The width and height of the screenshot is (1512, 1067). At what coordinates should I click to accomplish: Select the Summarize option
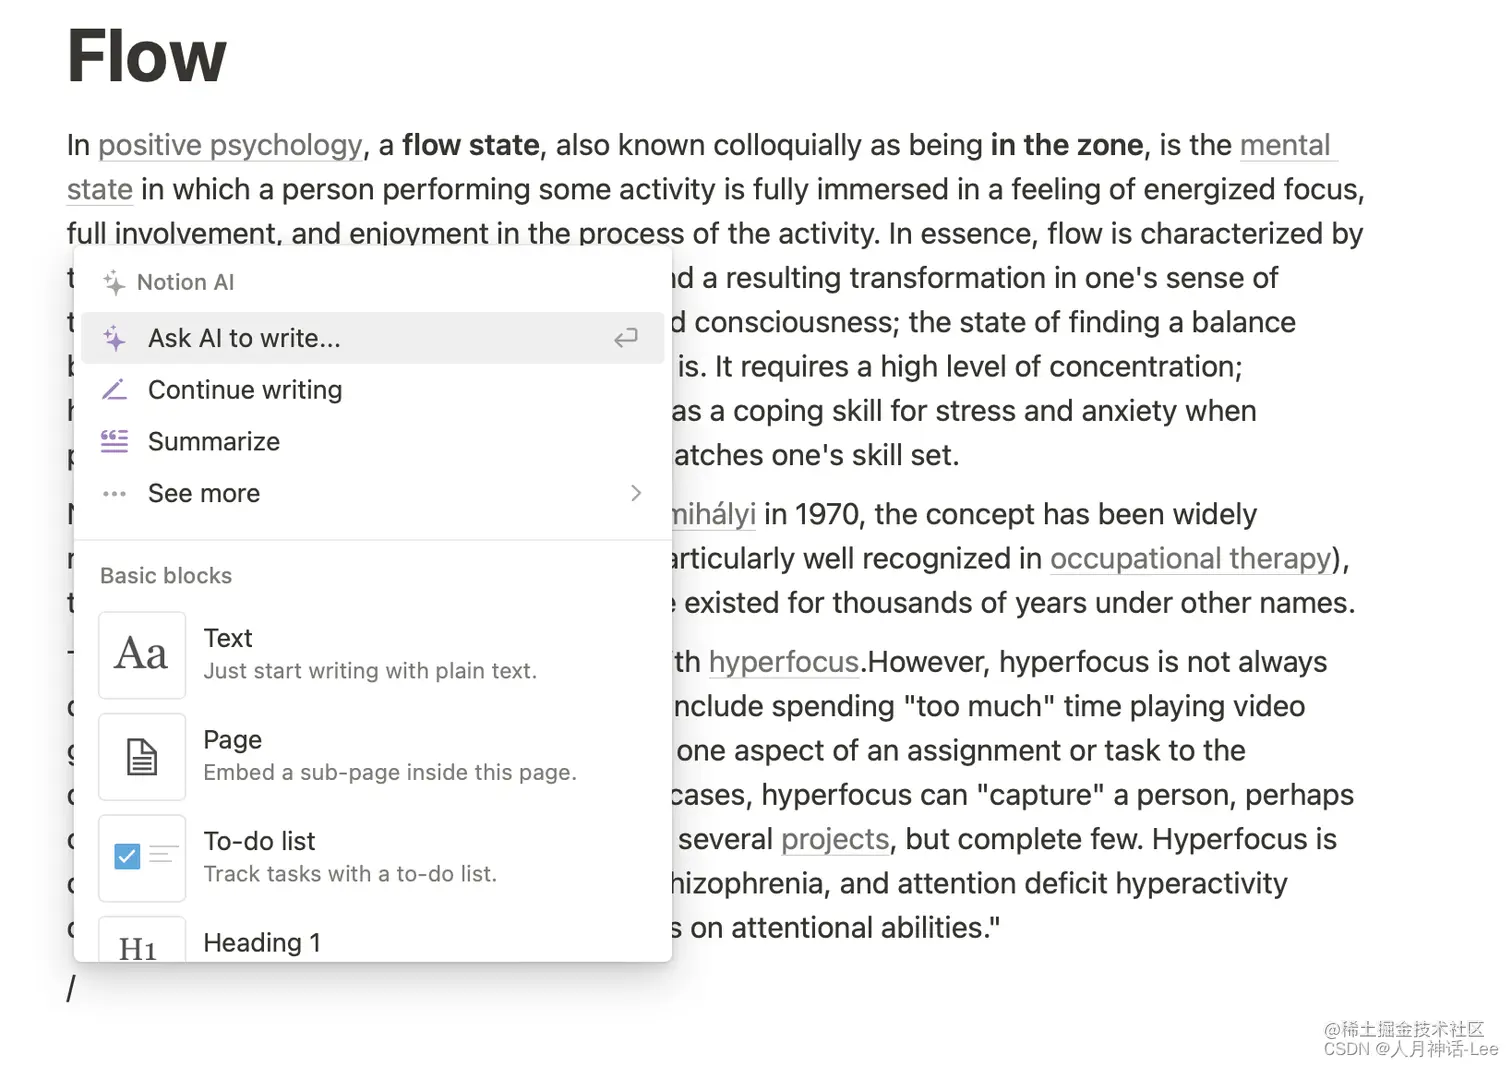point(372,442)
